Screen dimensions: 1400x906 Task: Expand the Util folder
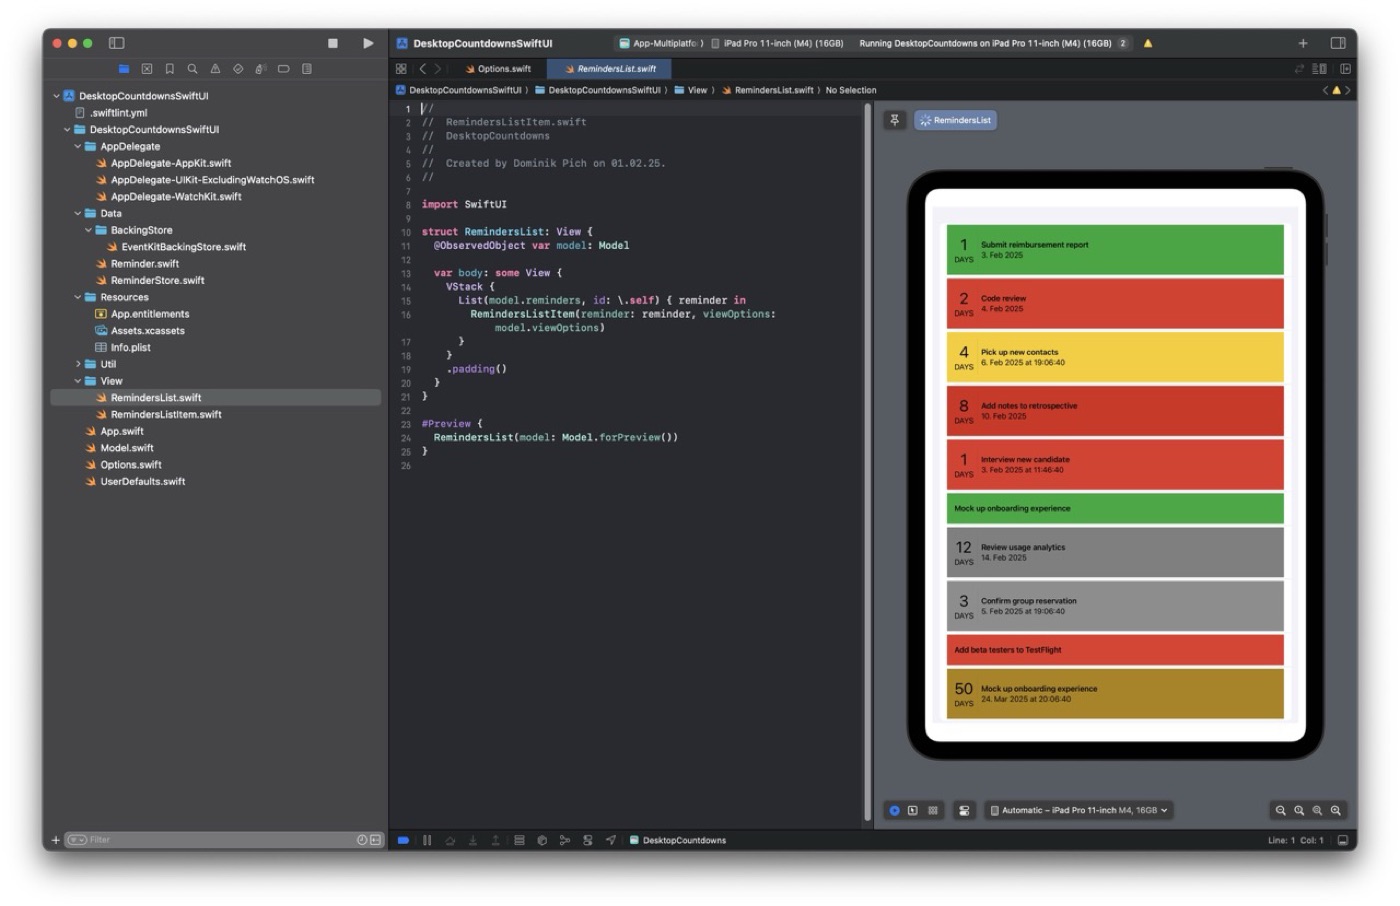(x=78, y=364)
